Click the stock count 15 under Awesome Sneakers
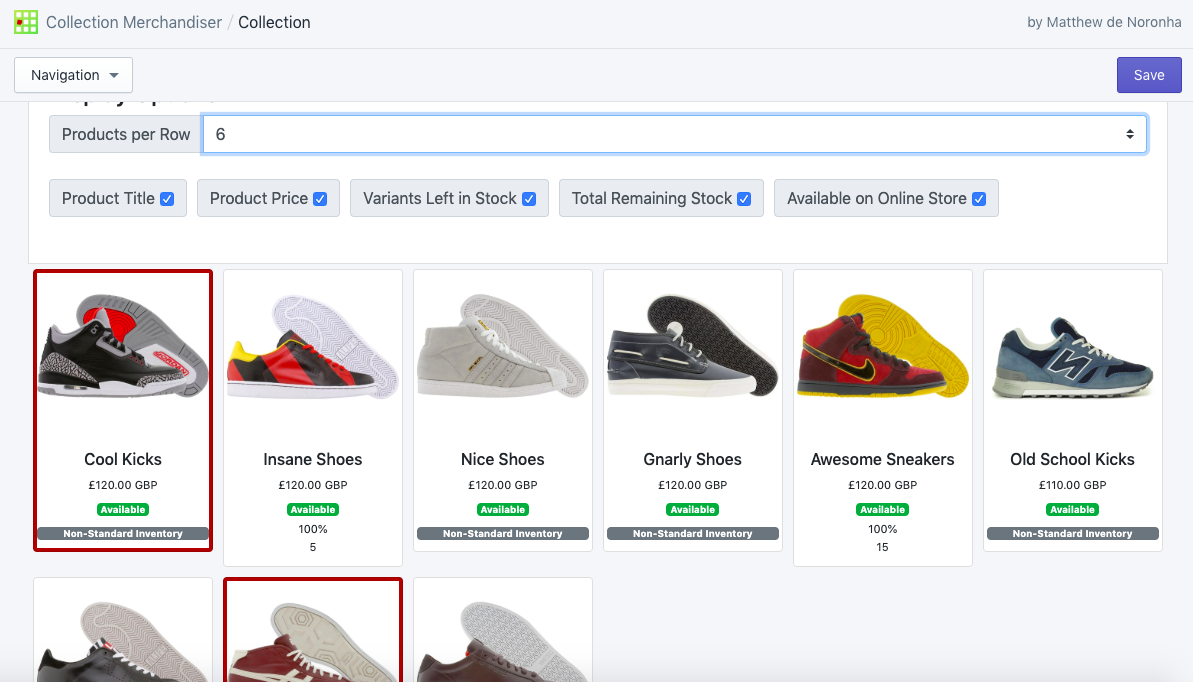The width and height of the screenshot is (1193, 682). [x=883, y=547]
